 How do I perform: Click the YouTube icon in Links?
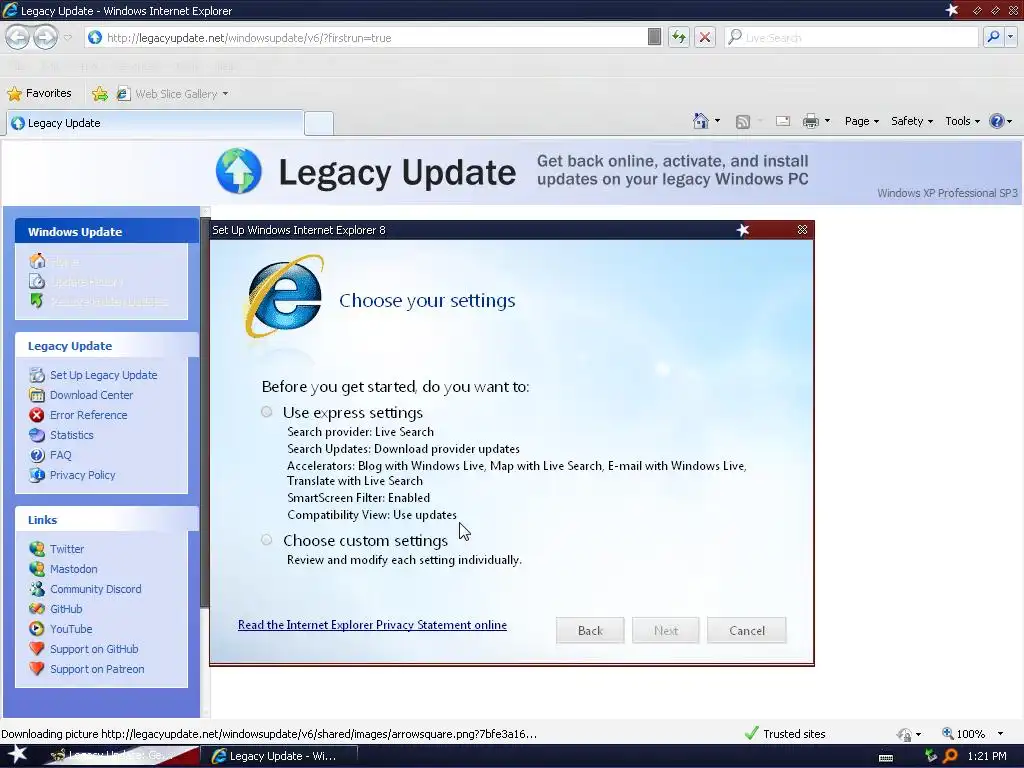click(37, 628)
